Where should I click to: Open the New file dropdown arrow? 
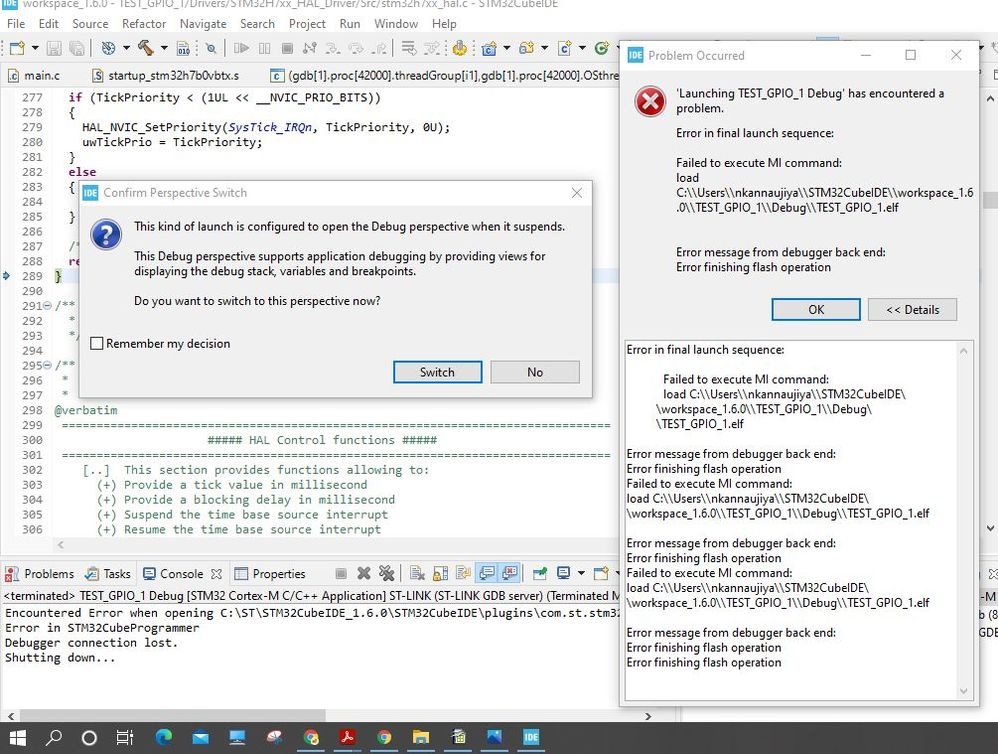[x=34, y=48]
